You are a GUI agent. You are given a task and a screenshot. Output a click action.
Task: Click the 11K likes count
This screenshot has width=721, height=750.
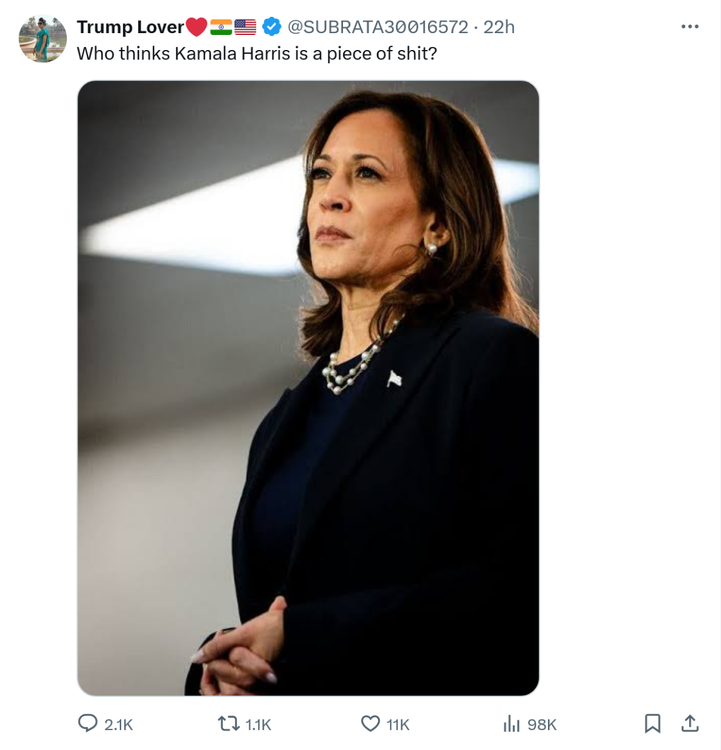pyautogui.click(x=398, y=724)
